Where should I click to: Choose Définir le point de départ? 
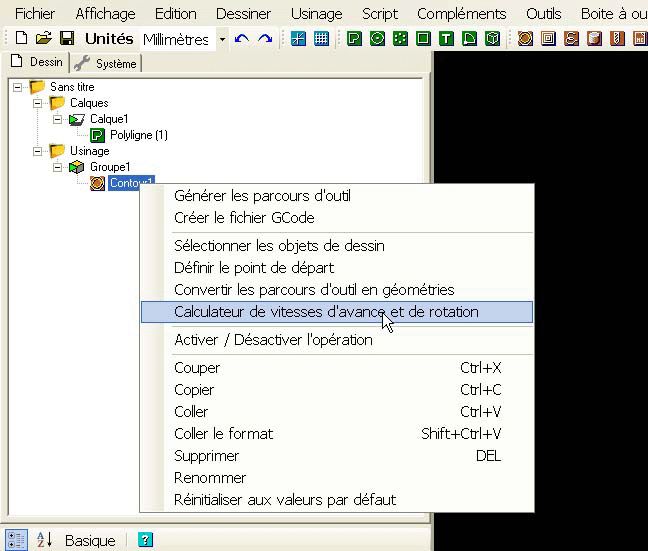click(x=337, y=267)
